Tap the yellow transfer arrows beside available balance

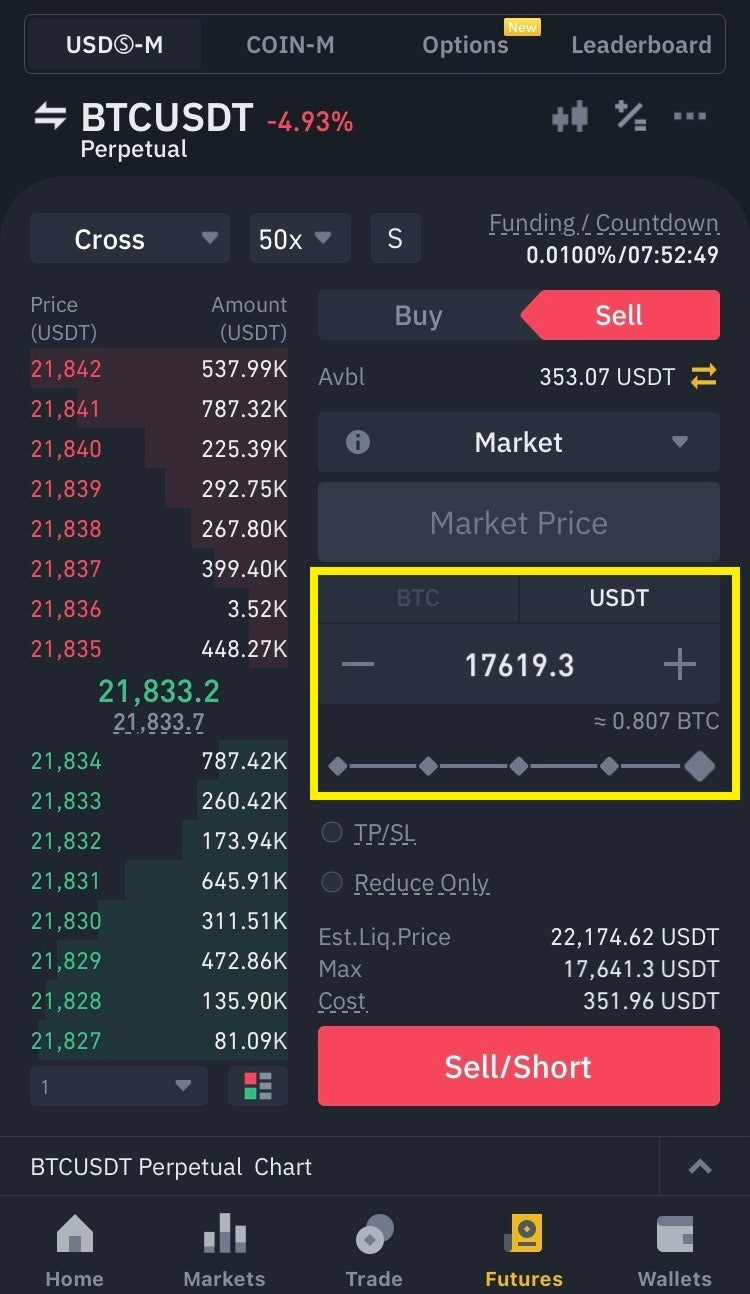pyautogui.click(x=703, y=377)
